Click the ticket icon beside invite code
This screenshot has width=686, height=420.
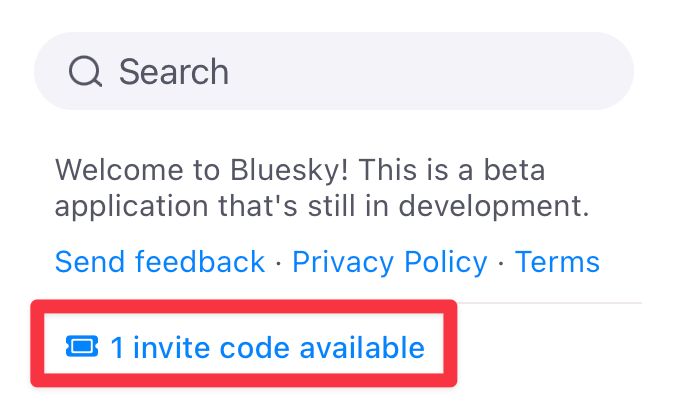tap(81, 347)
